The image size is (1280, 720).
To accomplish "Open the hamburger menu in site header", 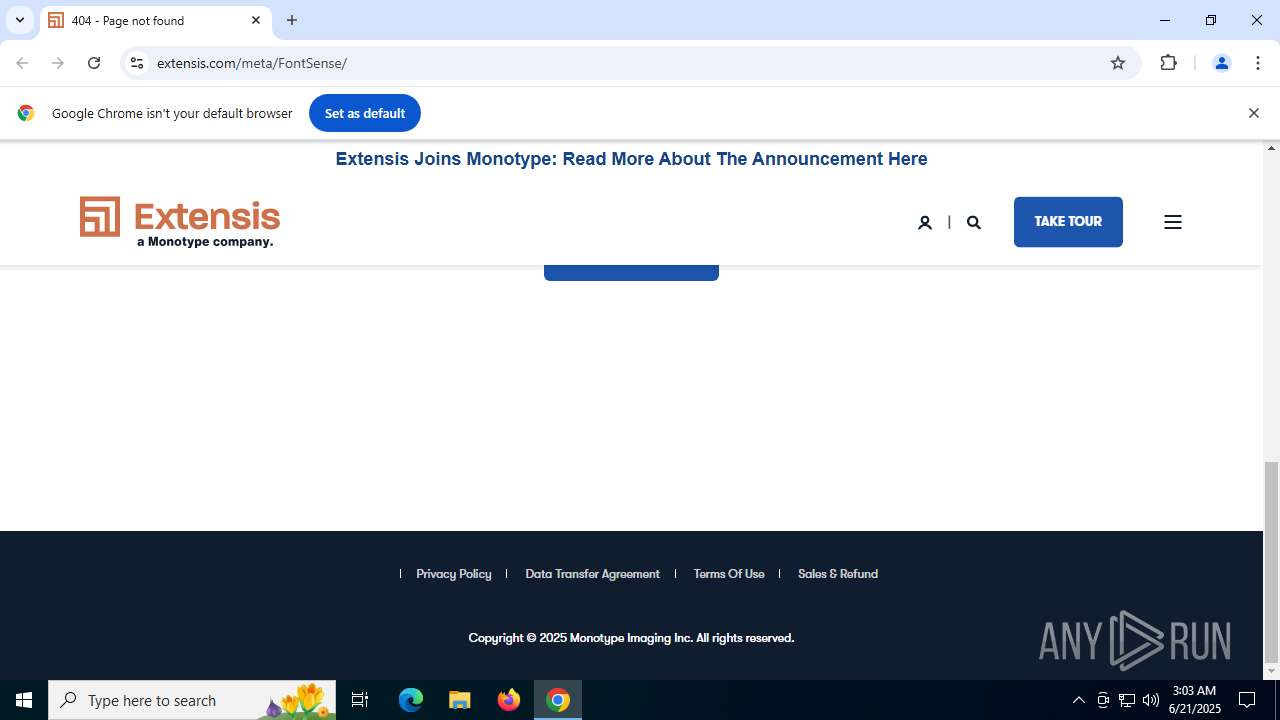I will (x=1173, y=222).
